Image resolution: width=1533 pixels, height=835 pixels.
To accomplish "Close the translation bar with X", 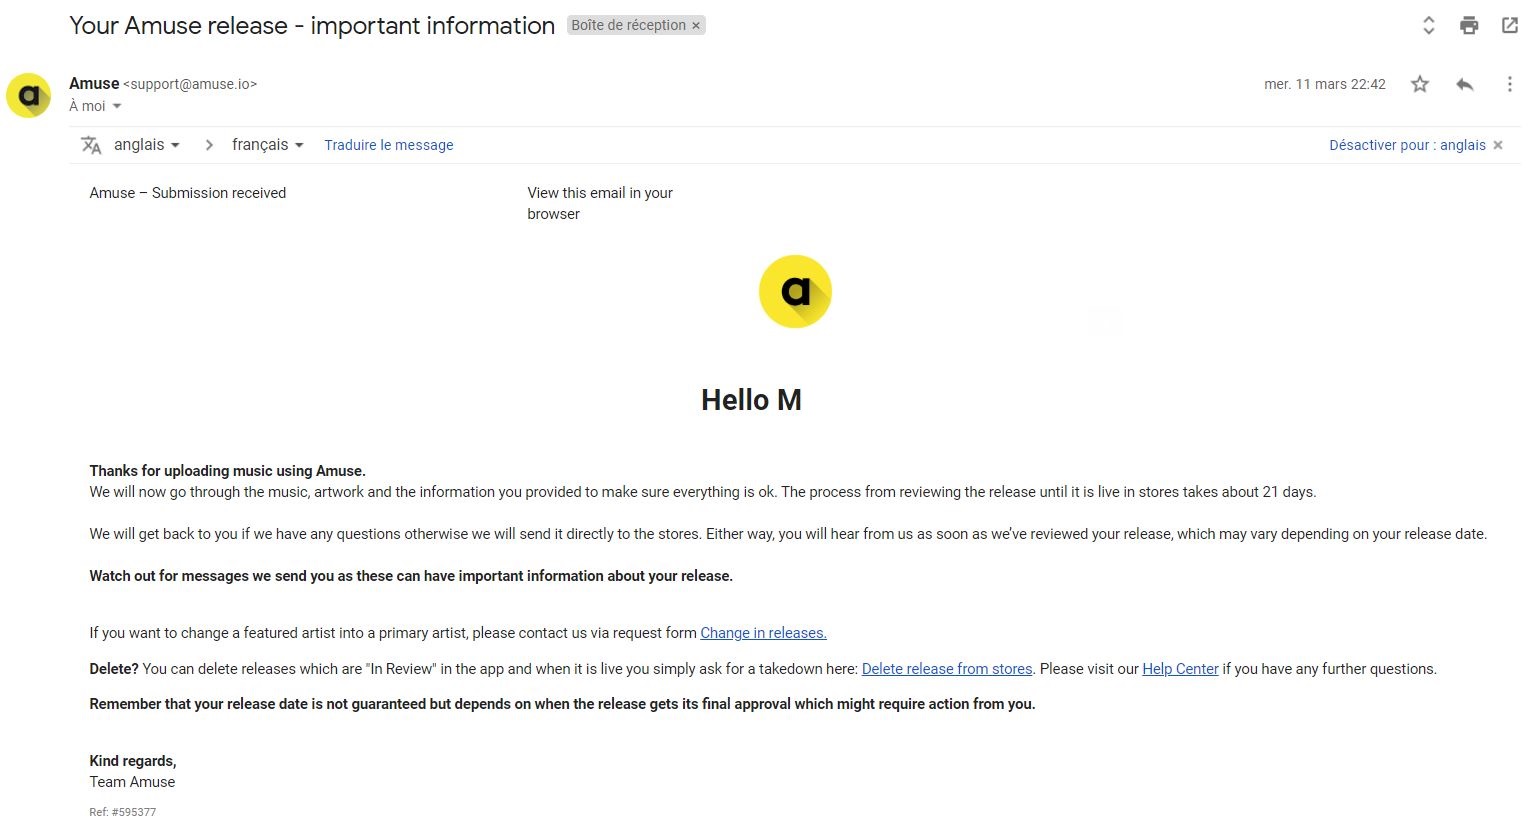I will [1498, 145].
